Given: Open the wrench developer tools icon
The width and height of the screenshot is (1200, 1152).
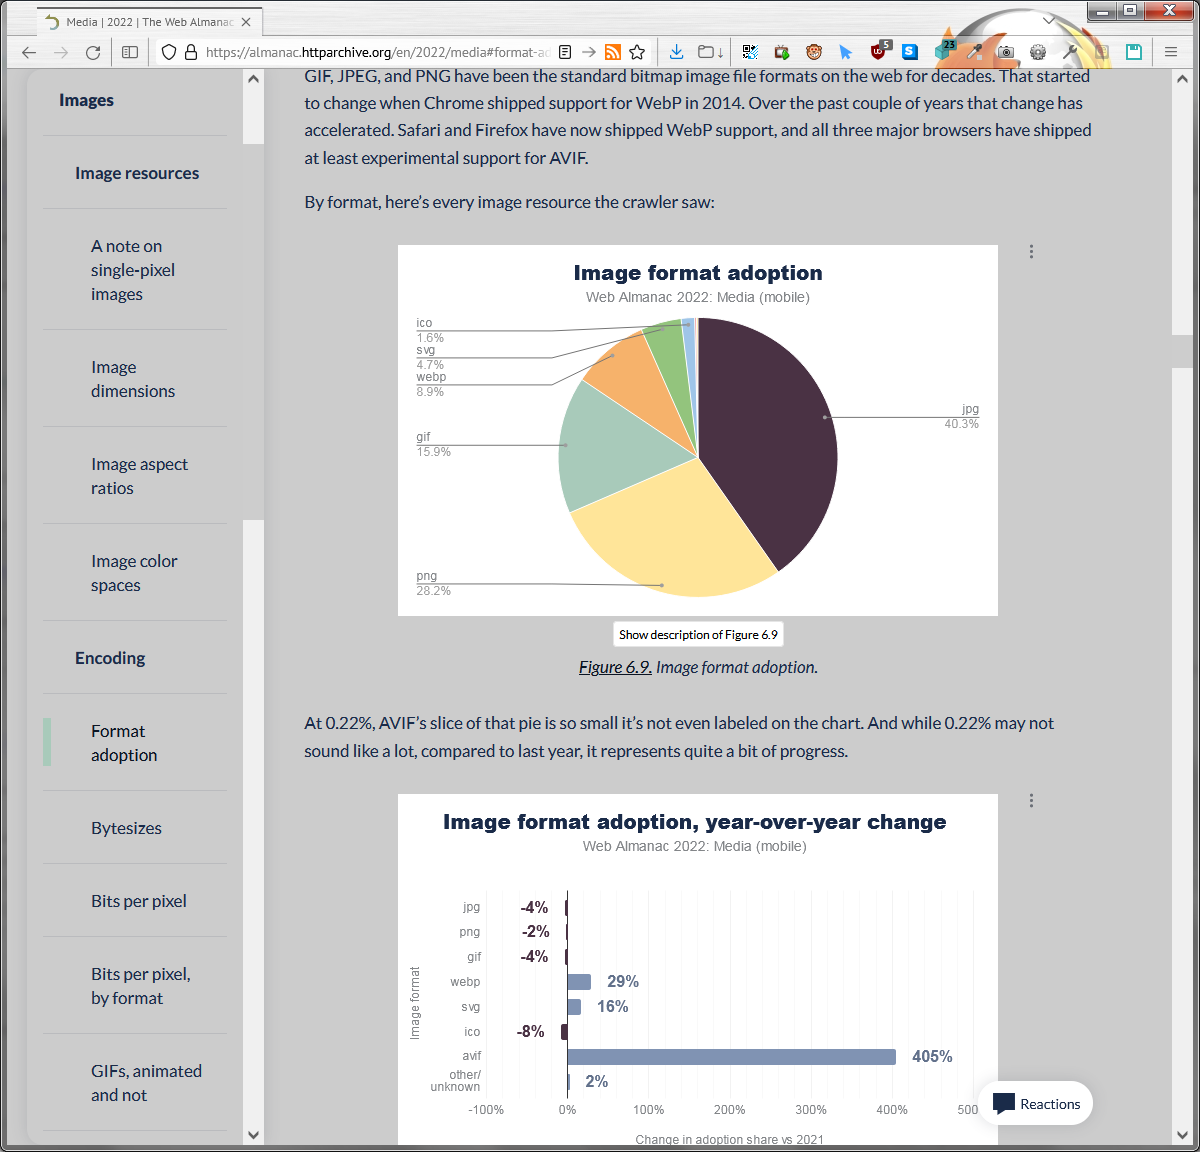Looking at the screenshot, I should (1070, 52).
